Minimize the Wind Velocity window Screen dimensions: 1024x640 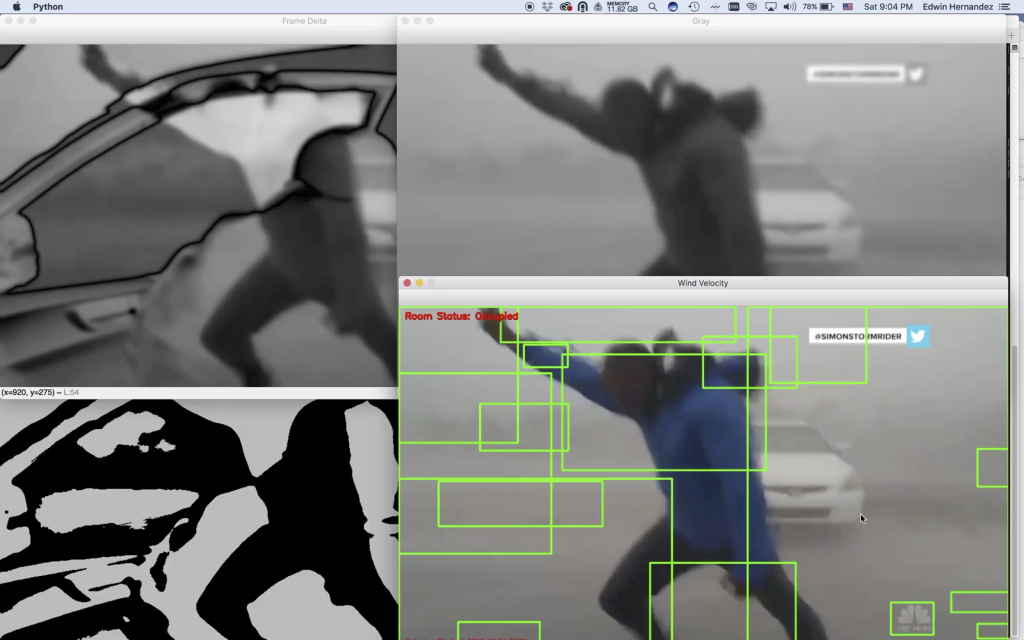[x=419, y=283]
